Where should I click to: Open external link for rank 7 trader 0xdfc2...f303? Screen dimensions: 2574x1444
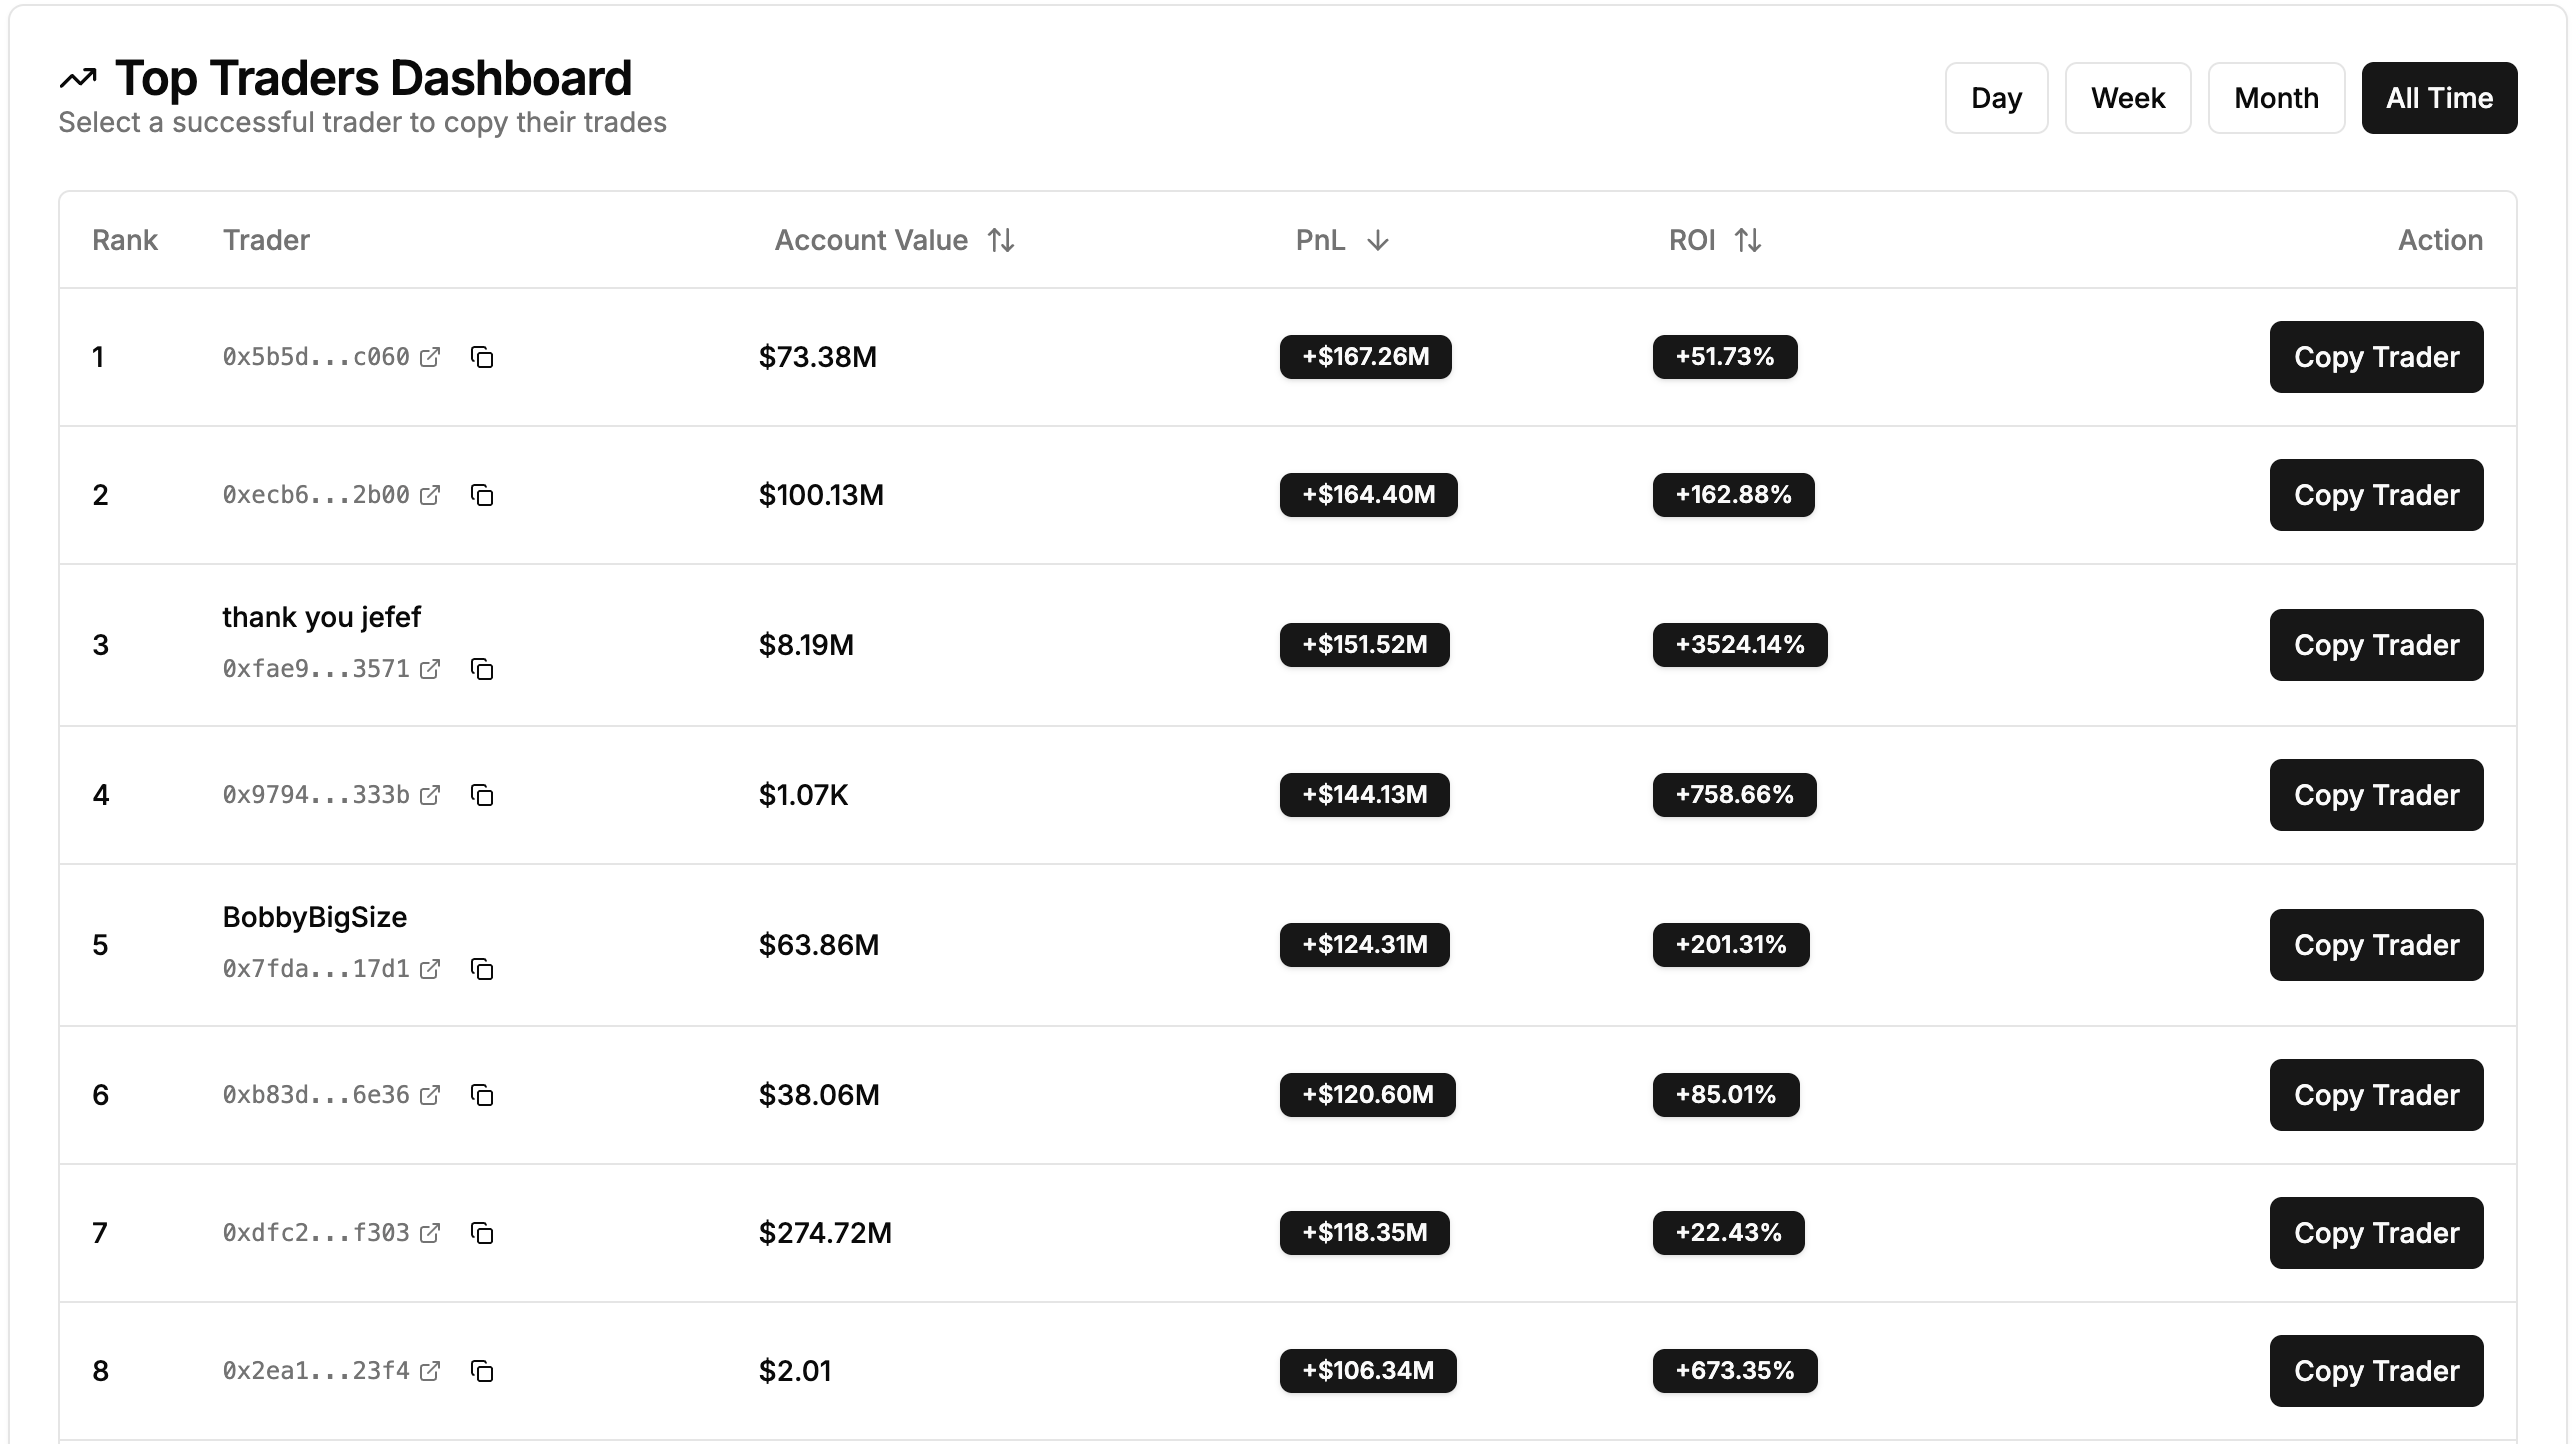coord(430,1233)
